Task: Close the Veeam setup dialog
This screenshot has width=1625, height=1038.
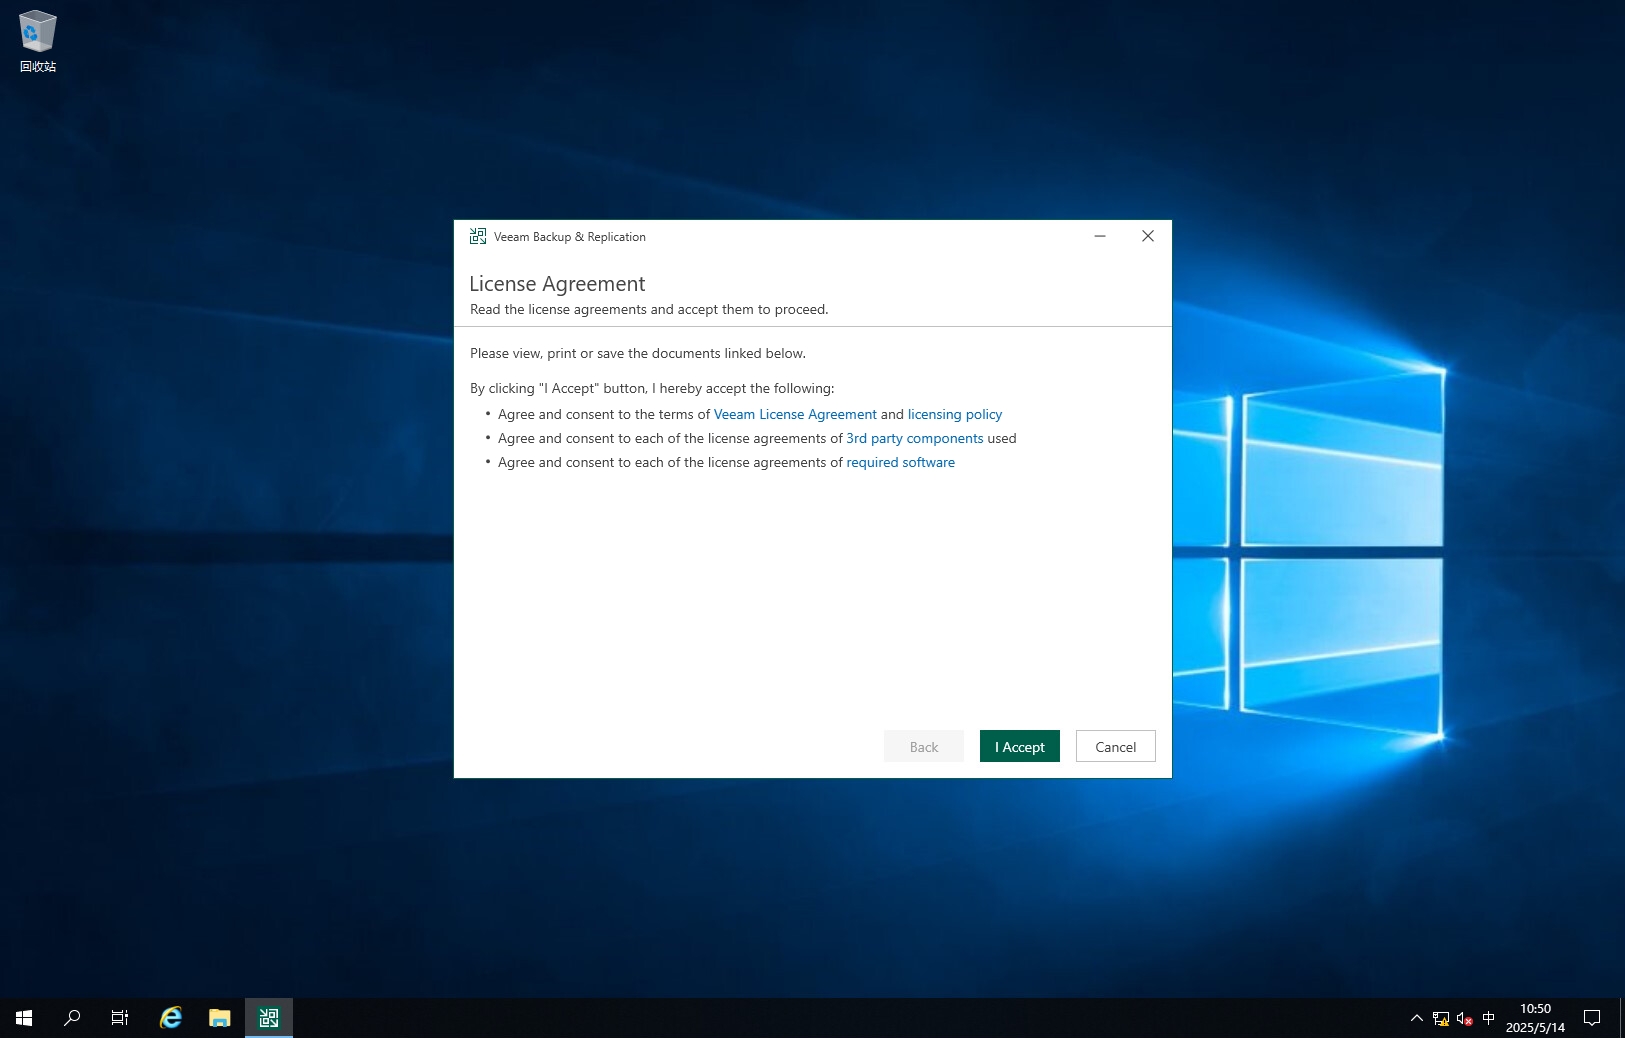Action: point(1147,237)
